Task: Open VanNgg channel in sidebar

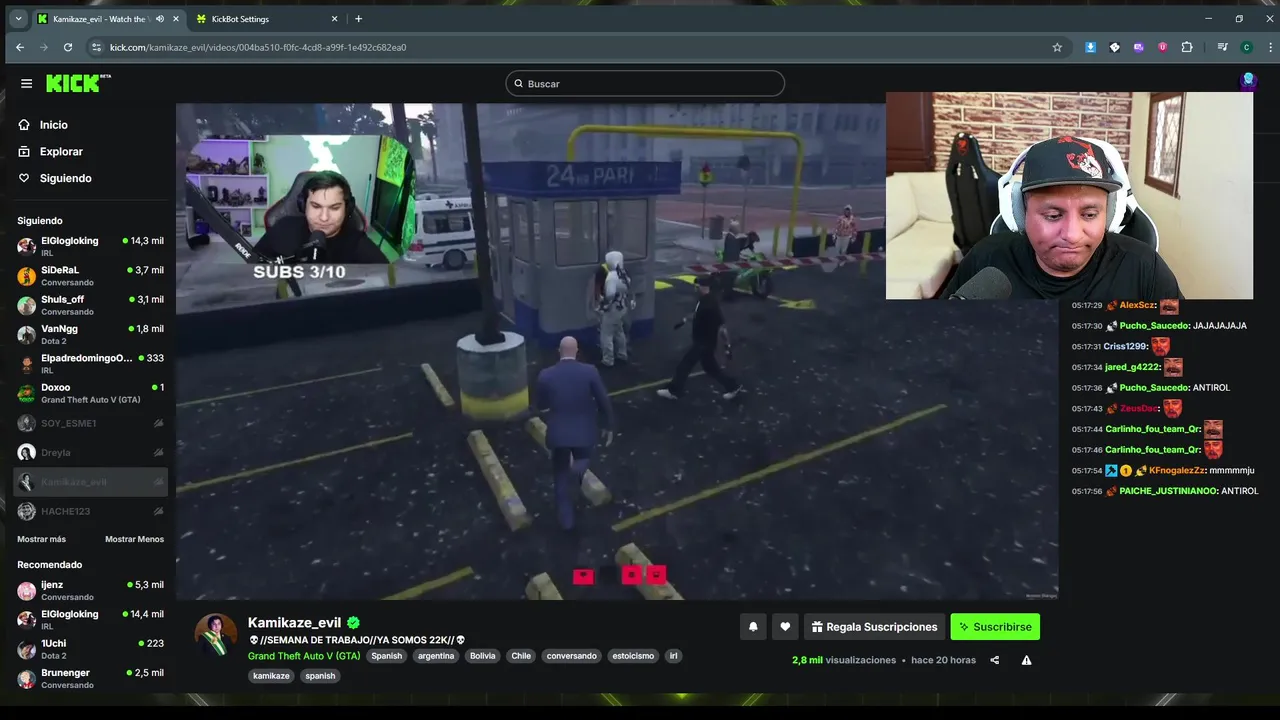Action: [90, 334]
